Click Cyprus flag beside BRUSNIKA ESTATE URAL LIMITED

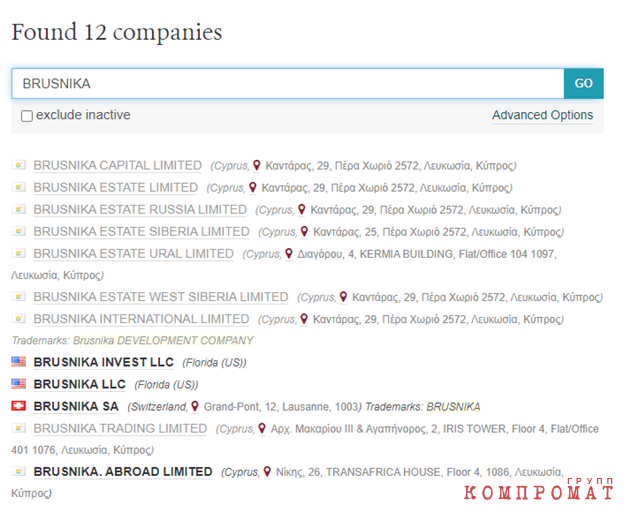(18, 253)
